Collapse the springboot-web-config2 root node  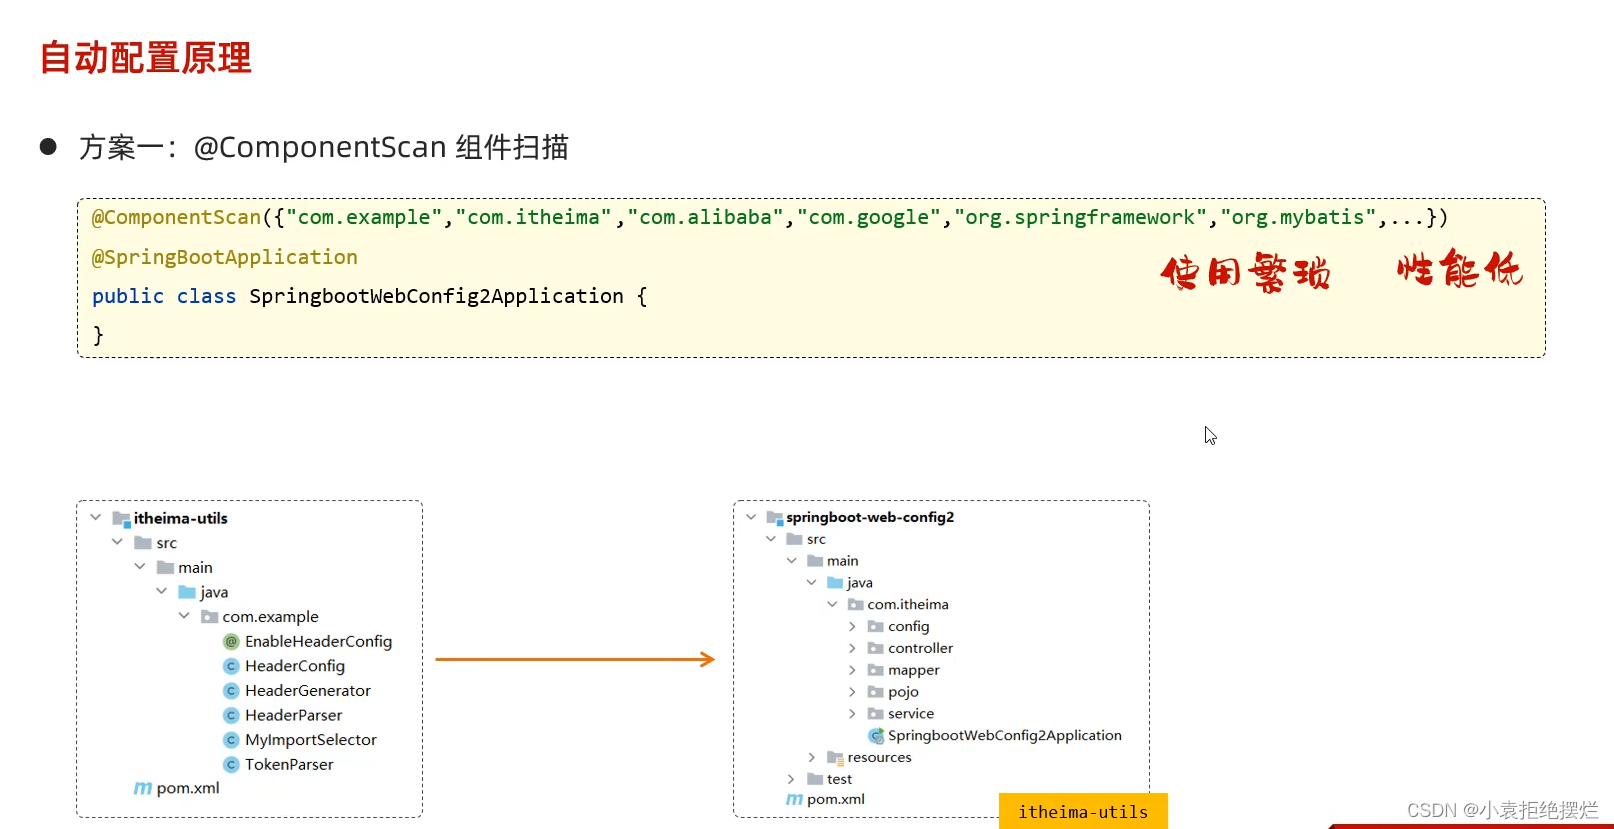coord(751,517)
